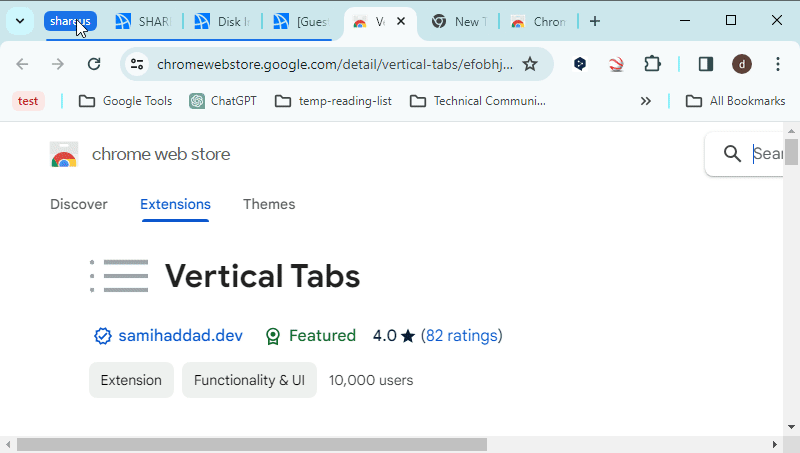Go back to previous page
The width and height of the screenshot is (800, 453).
pos(22,64)
